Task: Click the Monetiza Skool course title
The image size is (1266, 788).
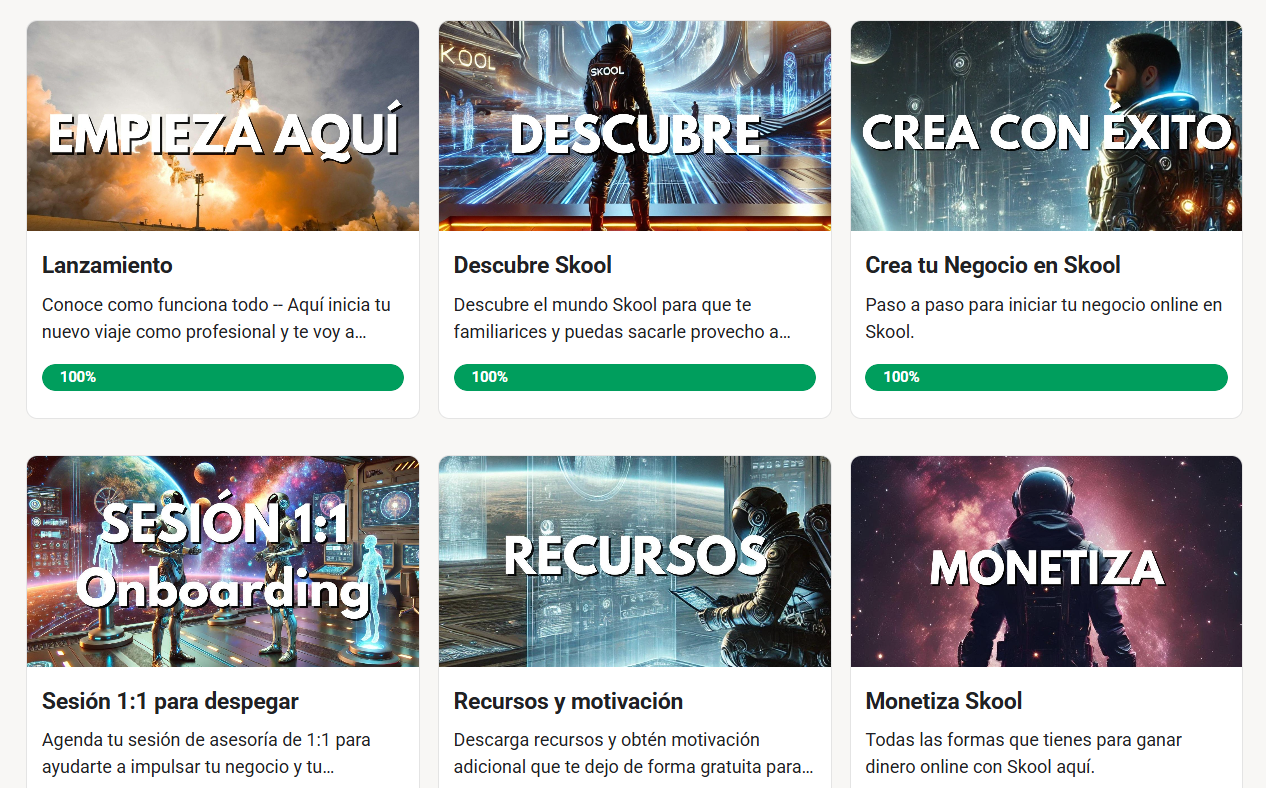Action: [x=944, y=701]
